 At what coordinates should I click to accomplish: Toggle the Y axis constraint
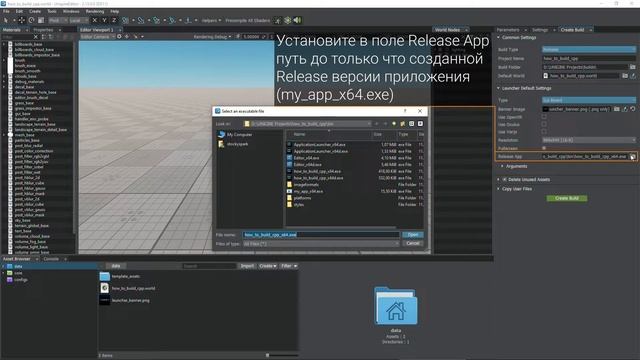point(104,20)
